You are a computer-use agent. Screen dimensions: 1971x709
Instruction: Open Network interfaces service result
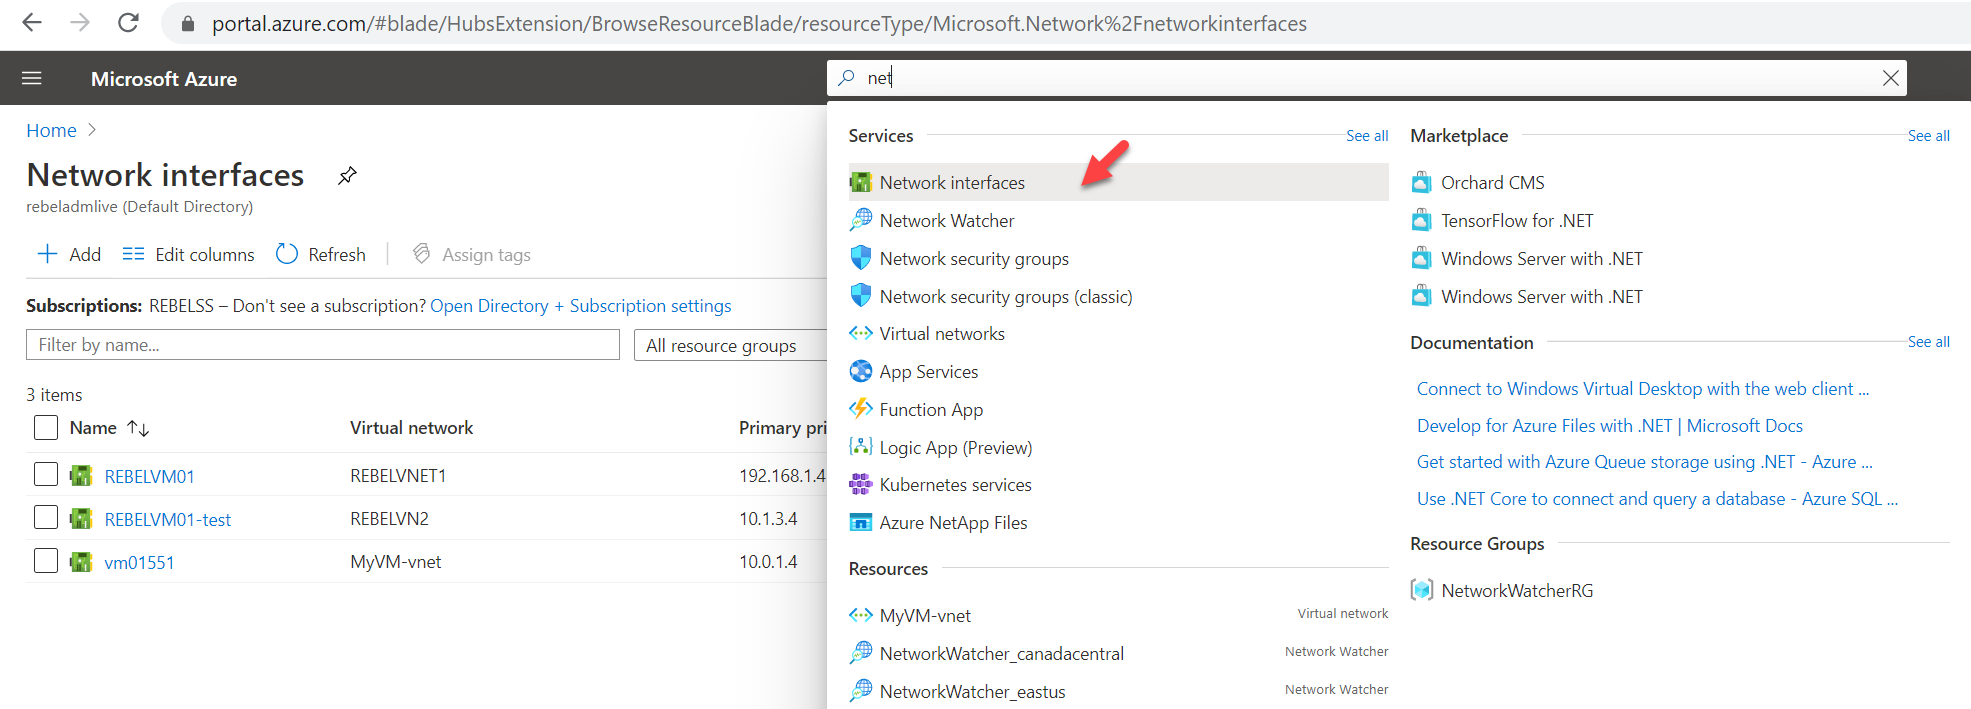[x=1118, y=182]
